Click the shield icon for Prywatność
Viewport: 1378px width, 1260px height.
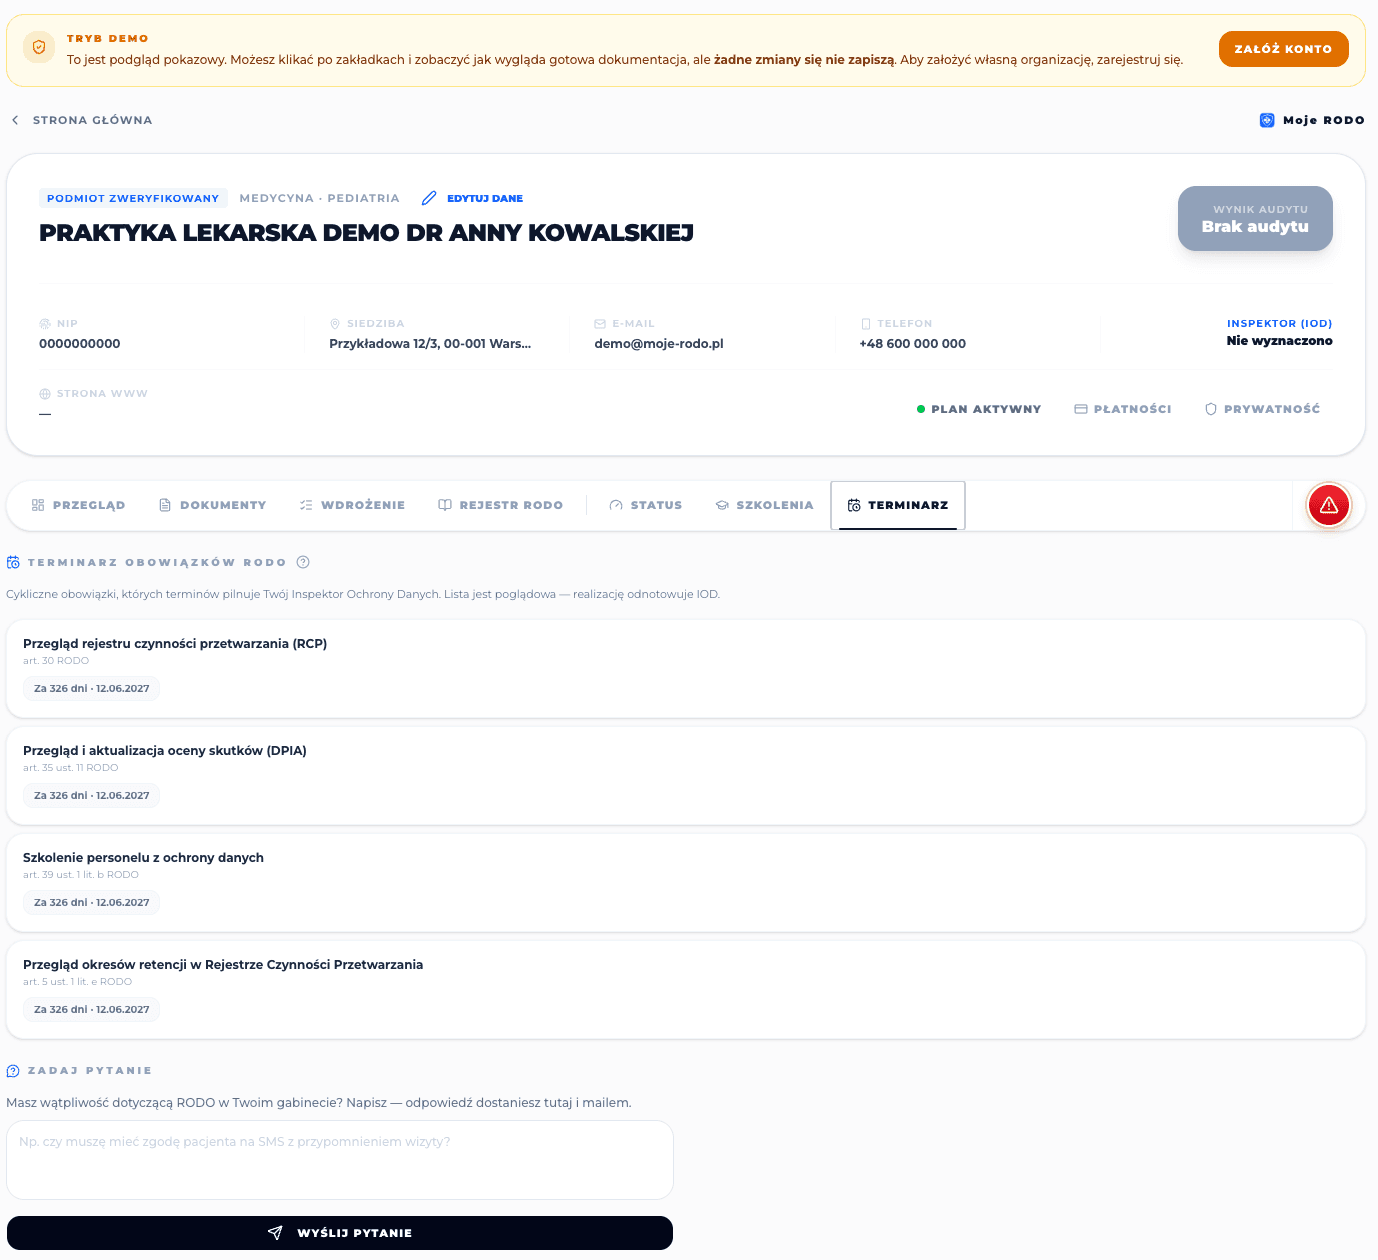point(1211,409)
